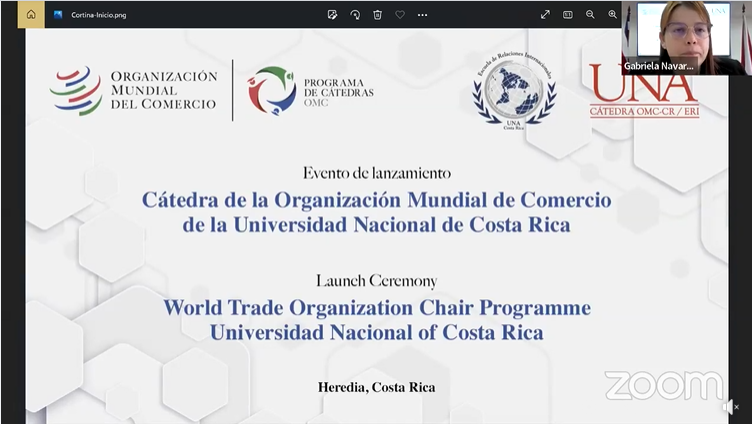The width and height of the screenshot is (752, 424).
Task: Click the Cortina-Inicio.png file name
Action: [99, 15]
